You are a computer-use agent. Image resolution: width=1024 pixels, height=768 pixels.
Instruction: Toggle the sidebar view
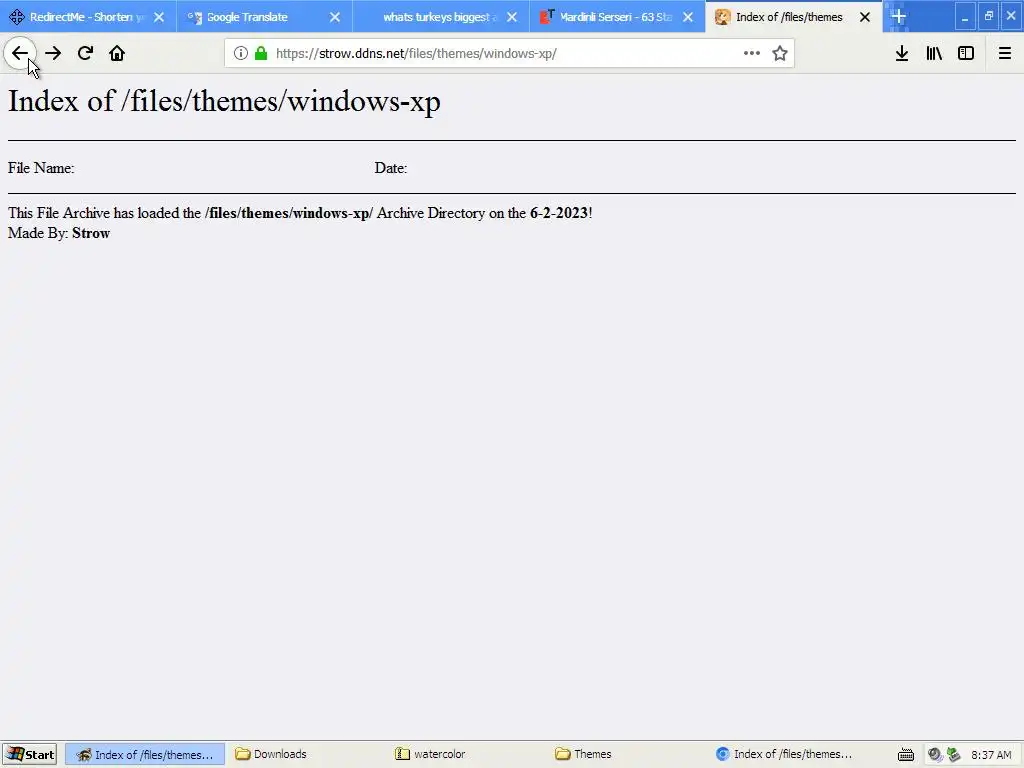tap(966, 53)
